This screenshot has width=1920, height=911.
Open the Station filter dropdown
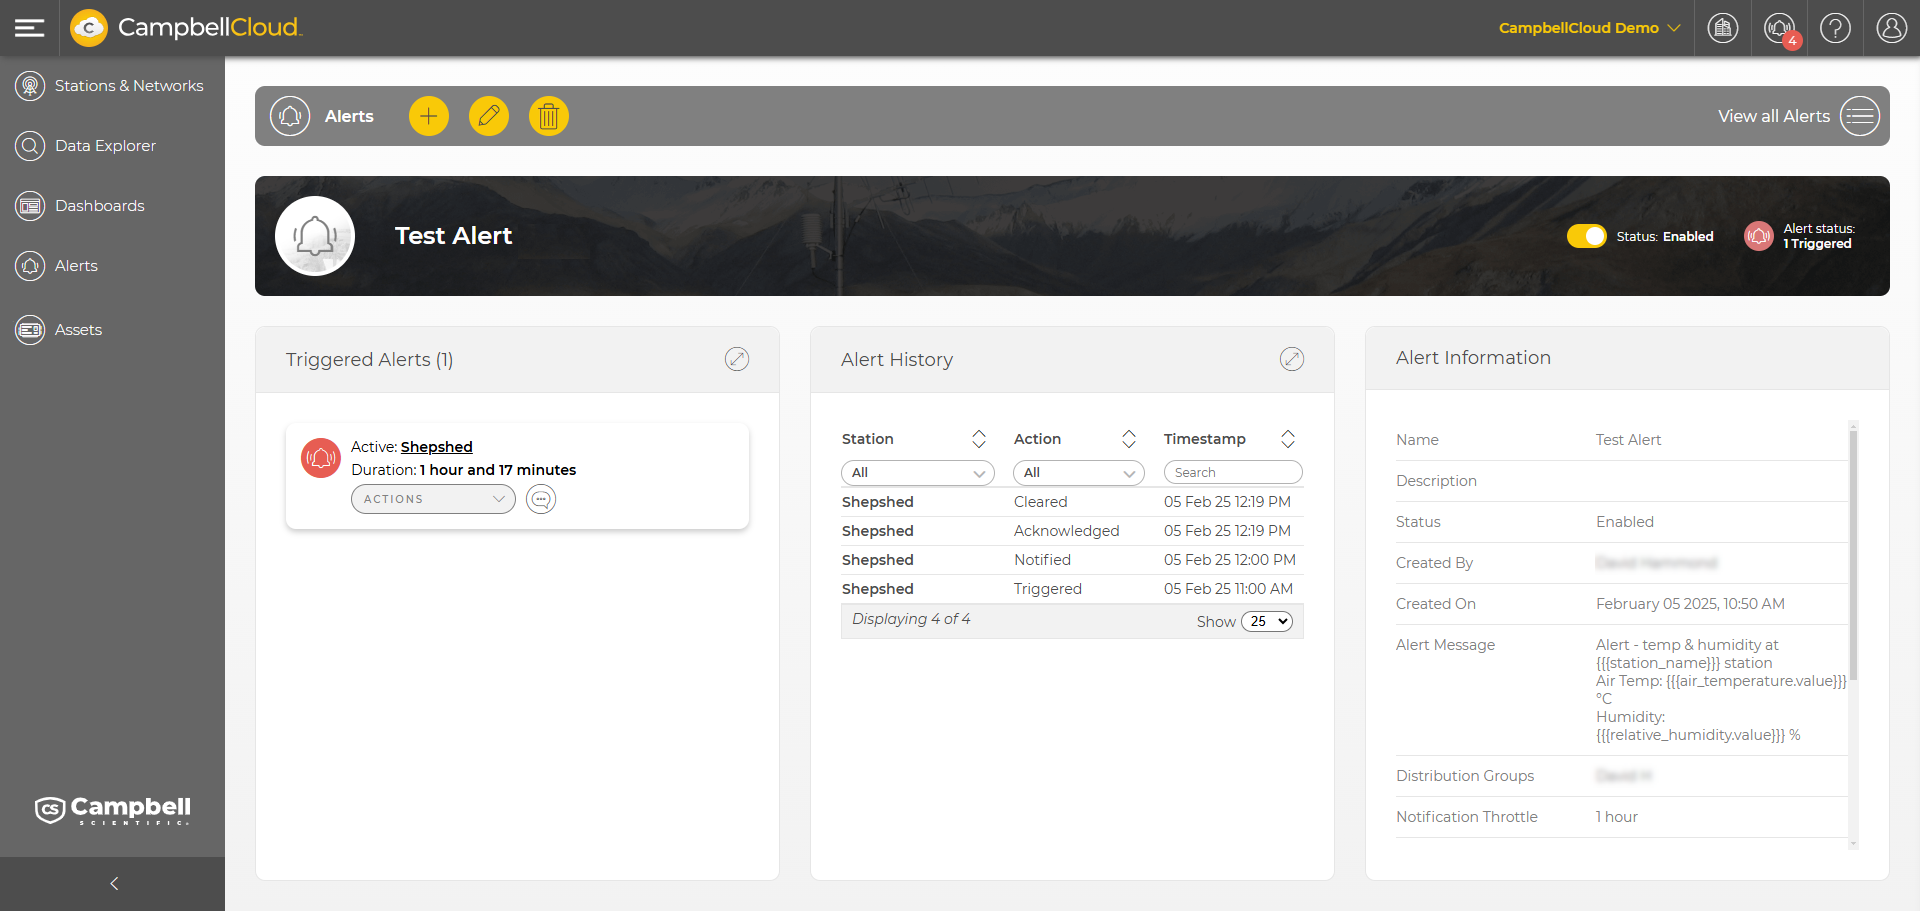(x=918, y=472)
